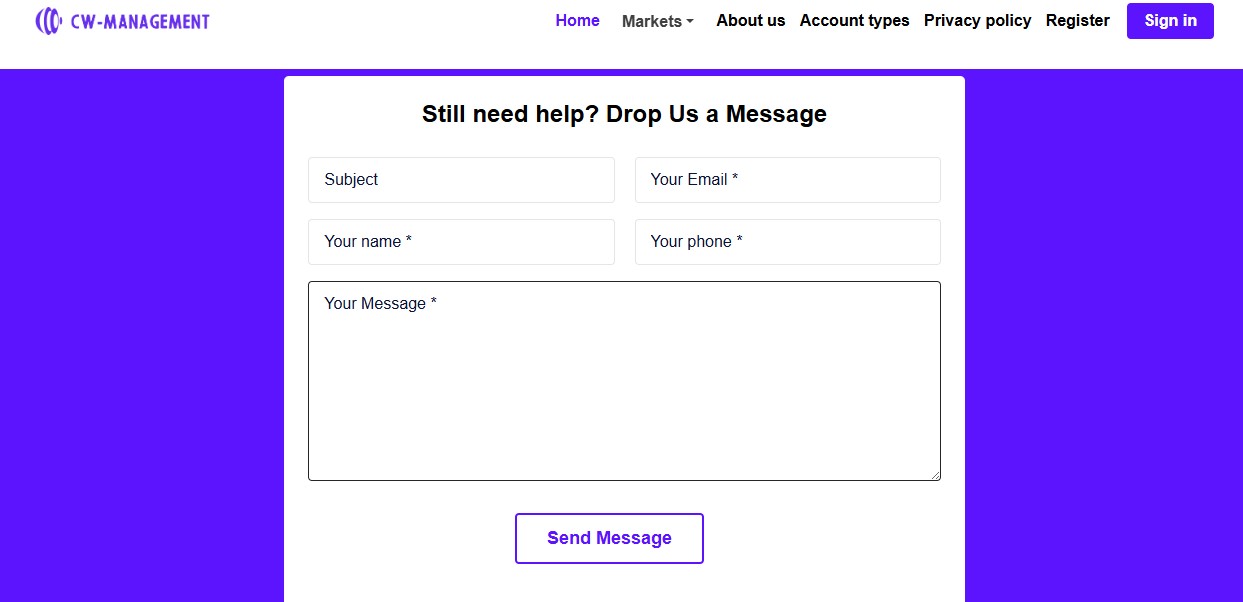
Task: Click the Sign in button
Action: 1170,20
